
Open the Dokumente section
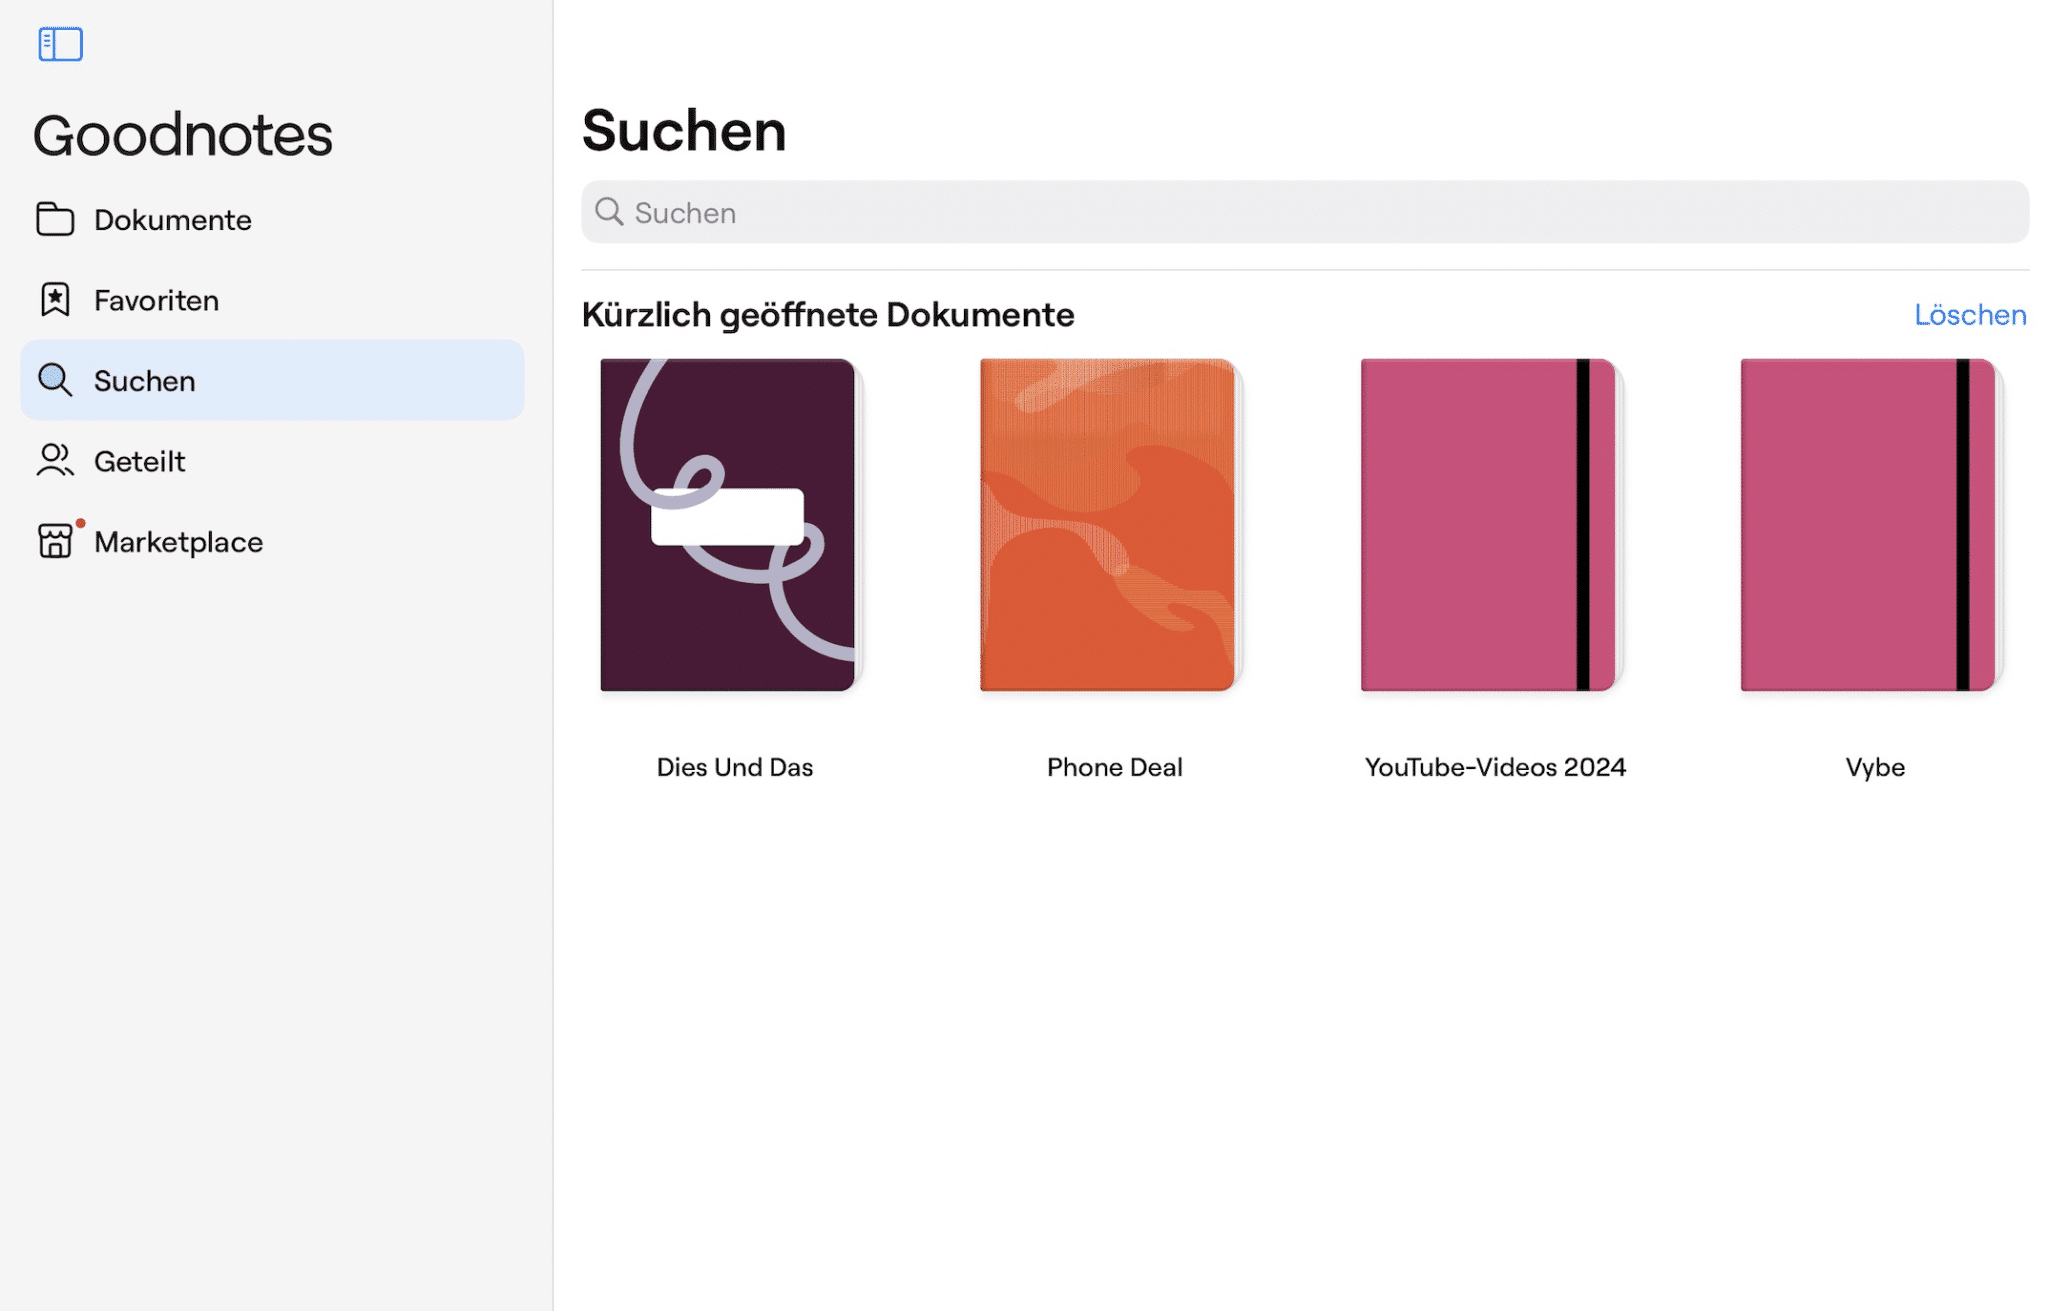(272, 219)
